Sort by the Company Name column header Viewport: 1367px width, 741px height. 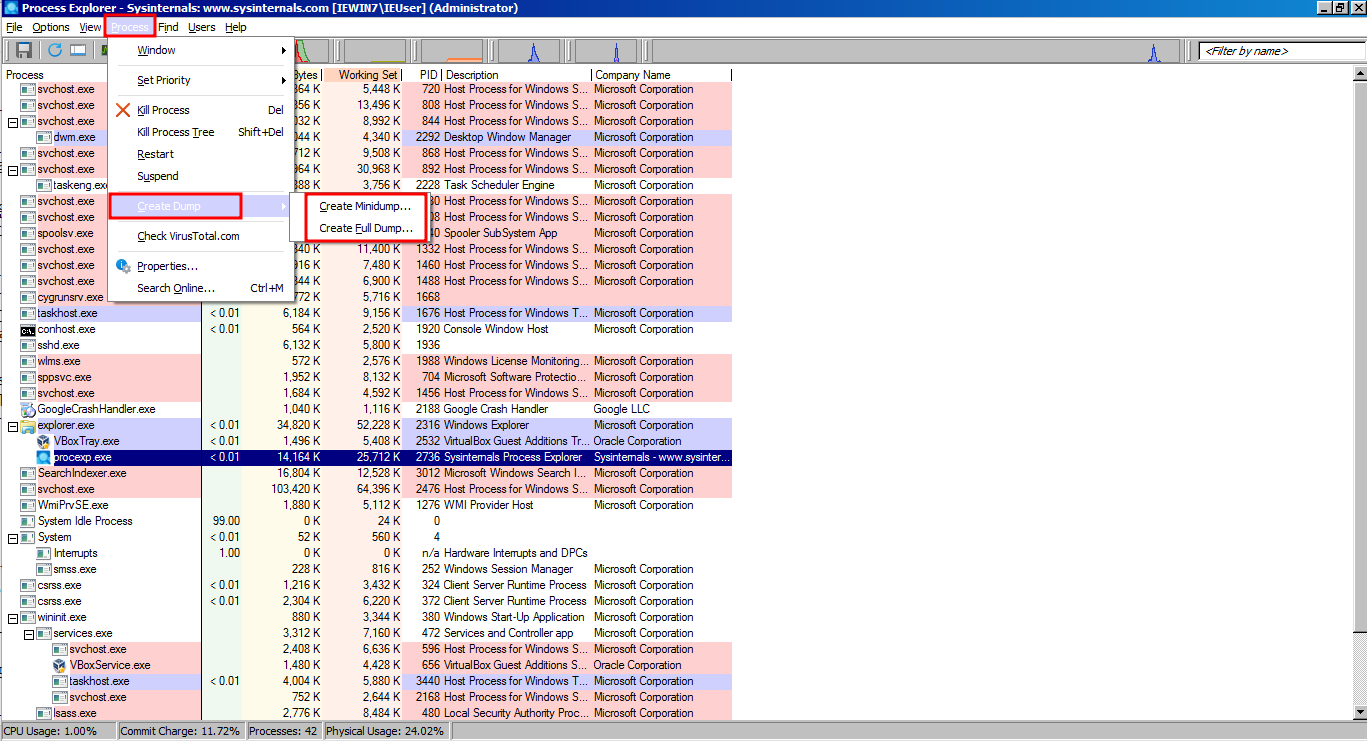tap(661, 75)
